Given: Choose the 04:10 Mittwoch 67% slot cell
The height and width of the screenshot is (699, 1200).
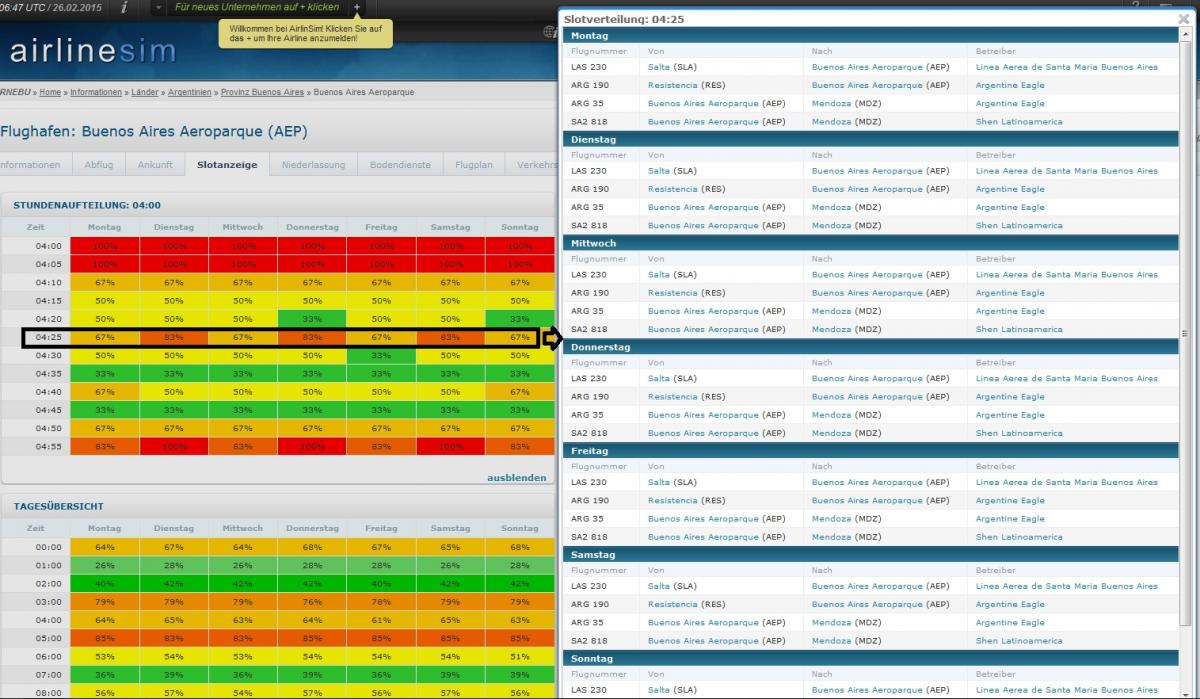Looking at the screenshot, I should click(x=242, y=282).
